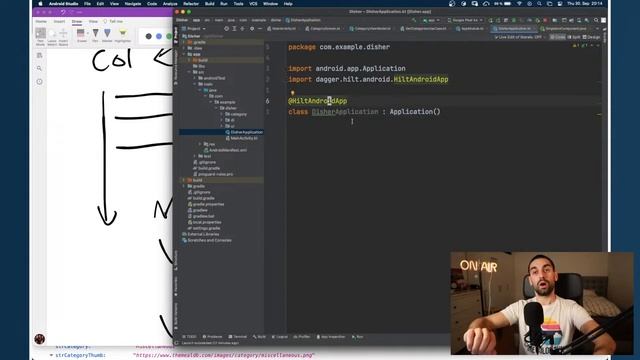Open the Google Pixel device dropdown

465,20
